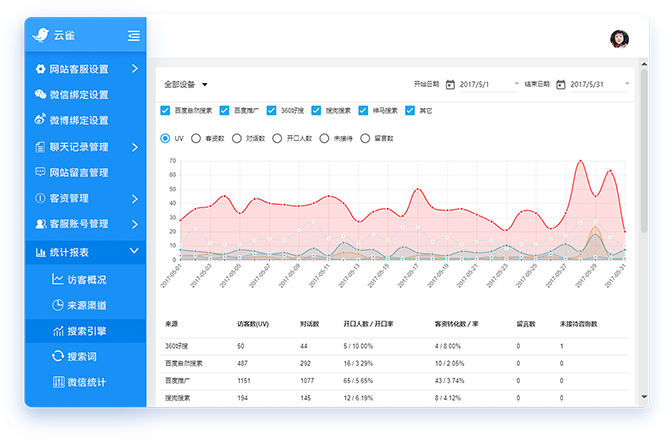Open the user avatar in top right

(x=619, y=38)
